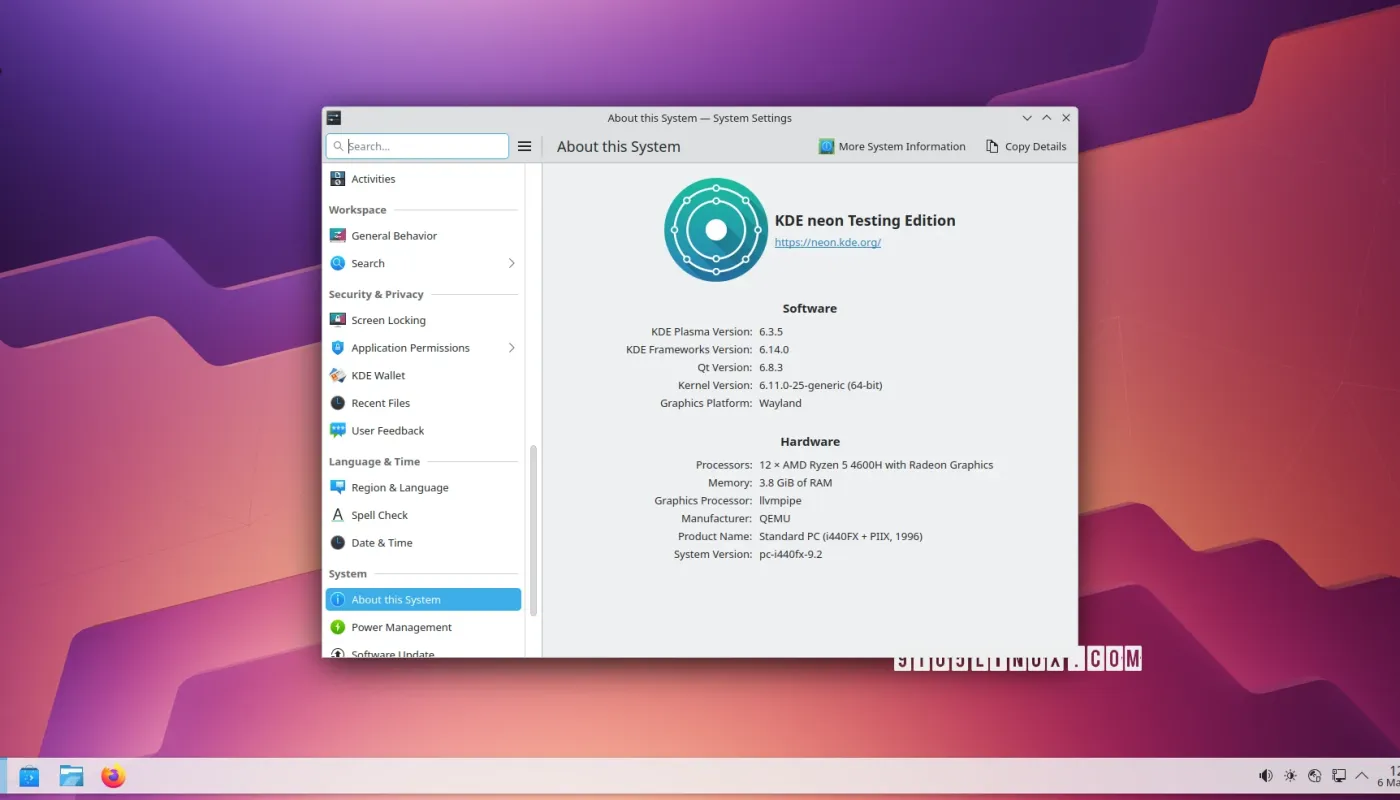
Task: Click the llvmpipe graphics processor value
Action: [x=780, y=501]
